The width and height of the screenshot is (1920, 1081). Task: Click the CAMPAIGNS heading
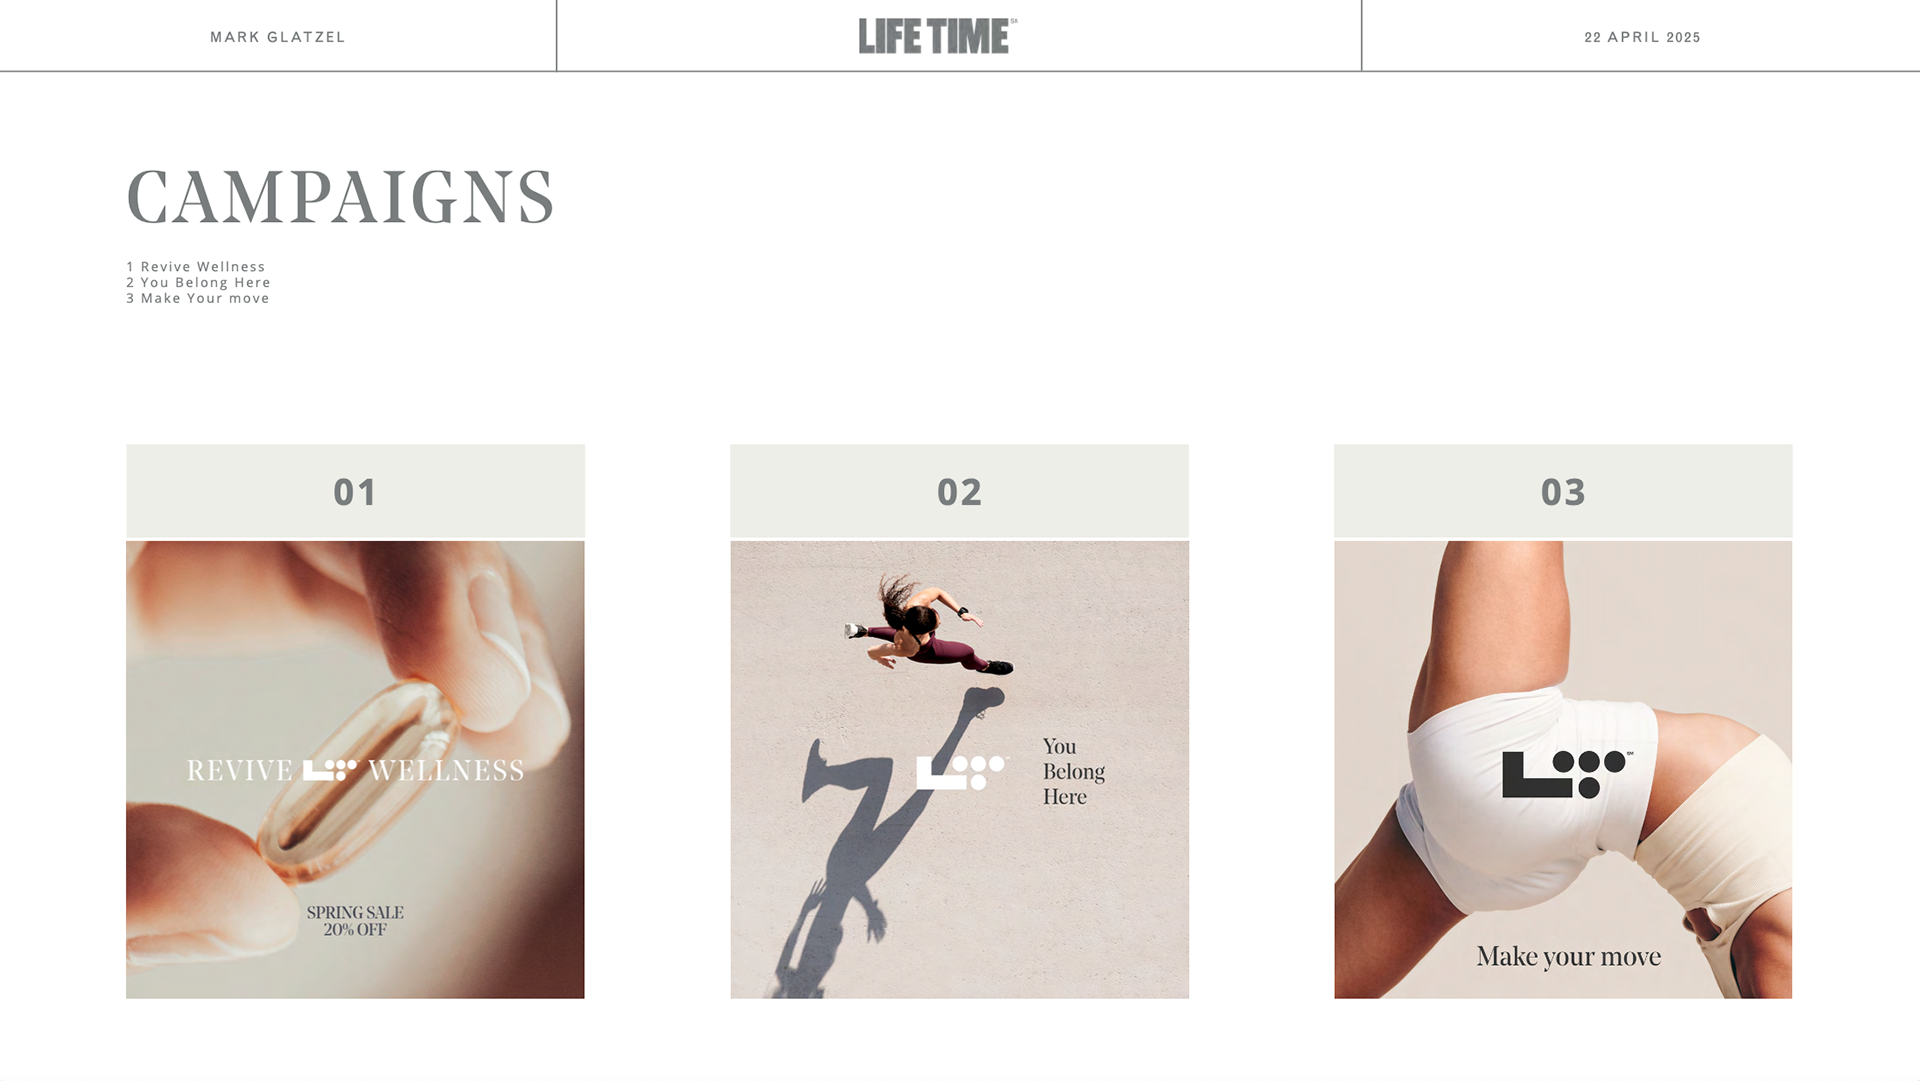(340, 196)
